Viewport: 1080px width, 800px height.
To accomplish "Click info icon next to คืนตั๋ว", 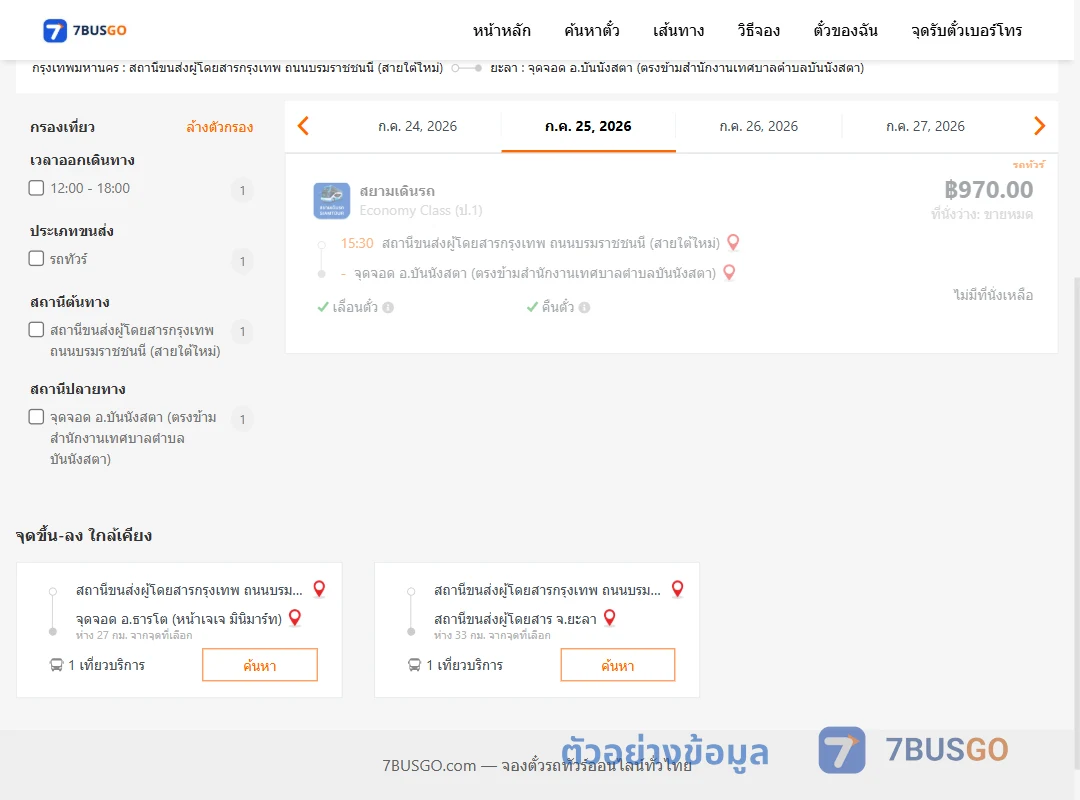I will (585, 307).
